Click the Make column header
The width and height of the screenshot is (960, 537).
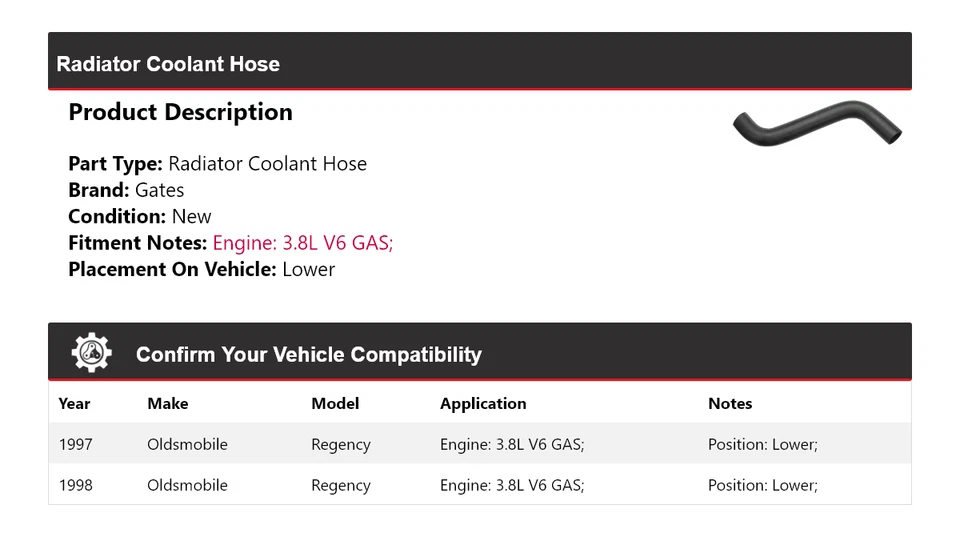pyautogui.click(x=167, y=404)
